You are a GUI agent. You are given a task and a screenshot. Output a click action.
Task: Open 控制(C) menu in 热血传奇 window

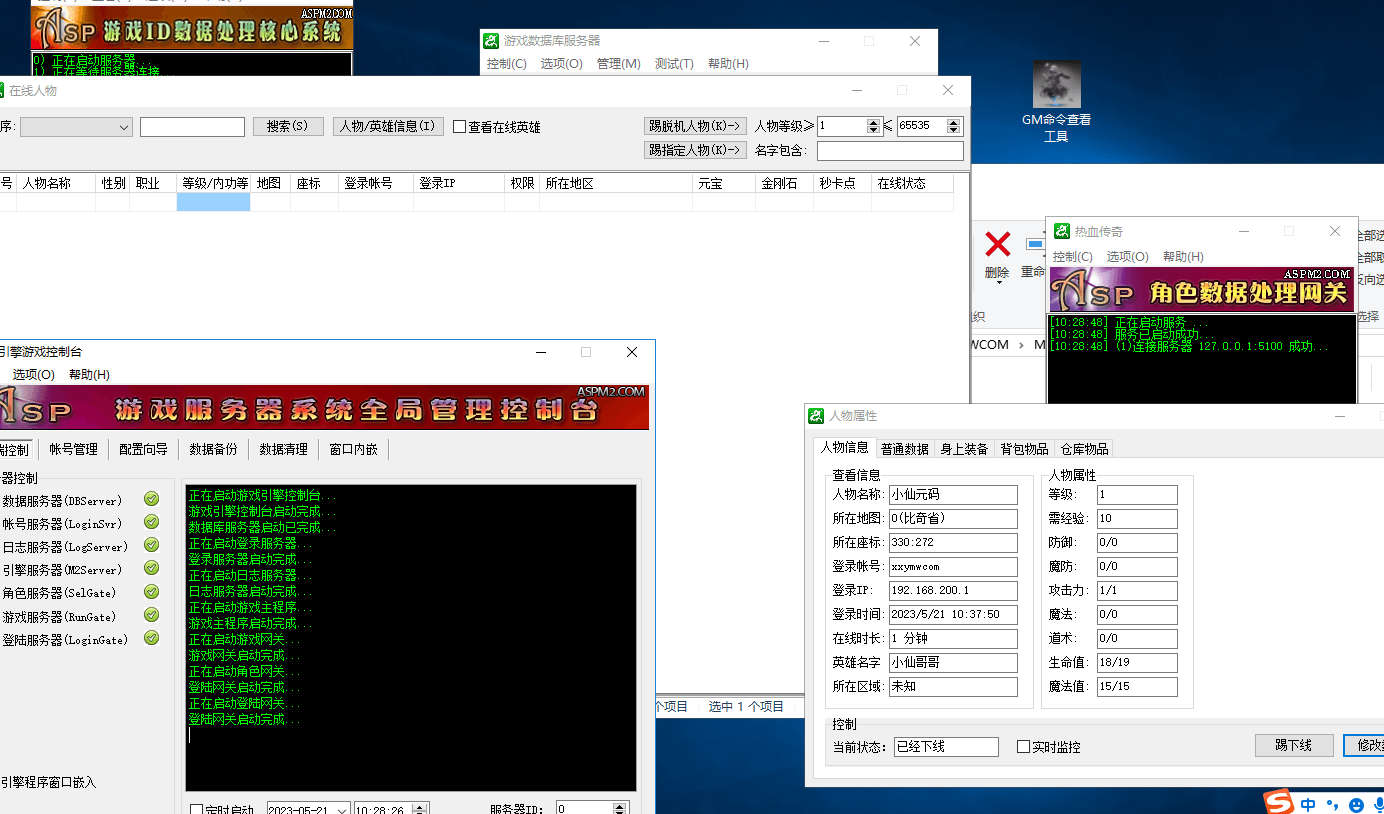1072,257
